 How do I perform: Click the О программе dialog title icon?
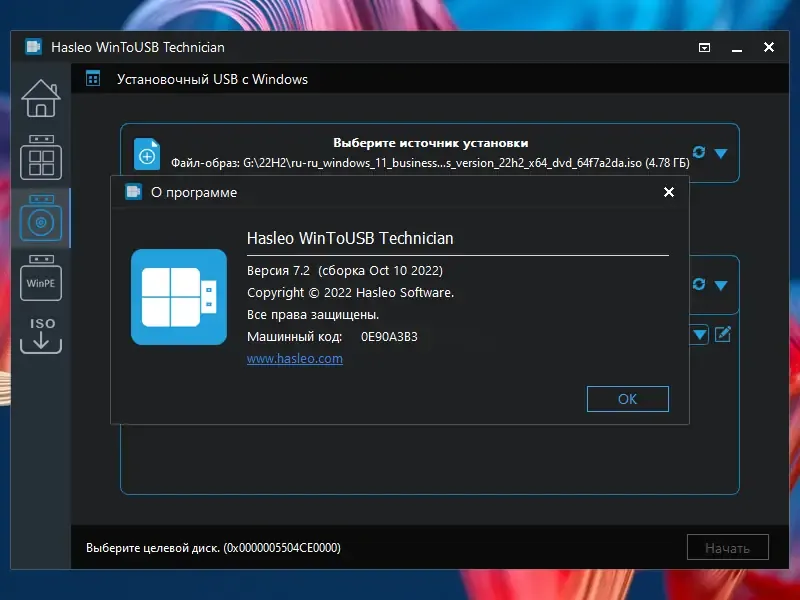[134, 192]
